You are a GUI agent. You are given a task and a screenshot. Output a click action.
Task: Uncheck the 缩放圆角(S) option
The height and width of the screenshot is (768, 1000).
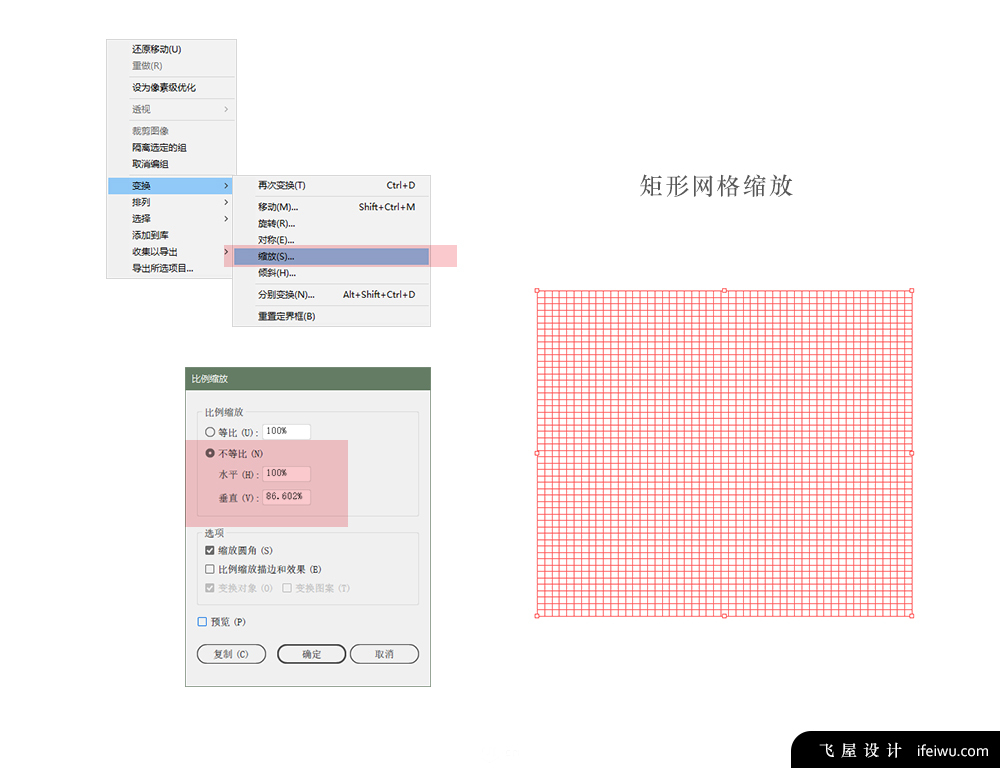point(210,550)
